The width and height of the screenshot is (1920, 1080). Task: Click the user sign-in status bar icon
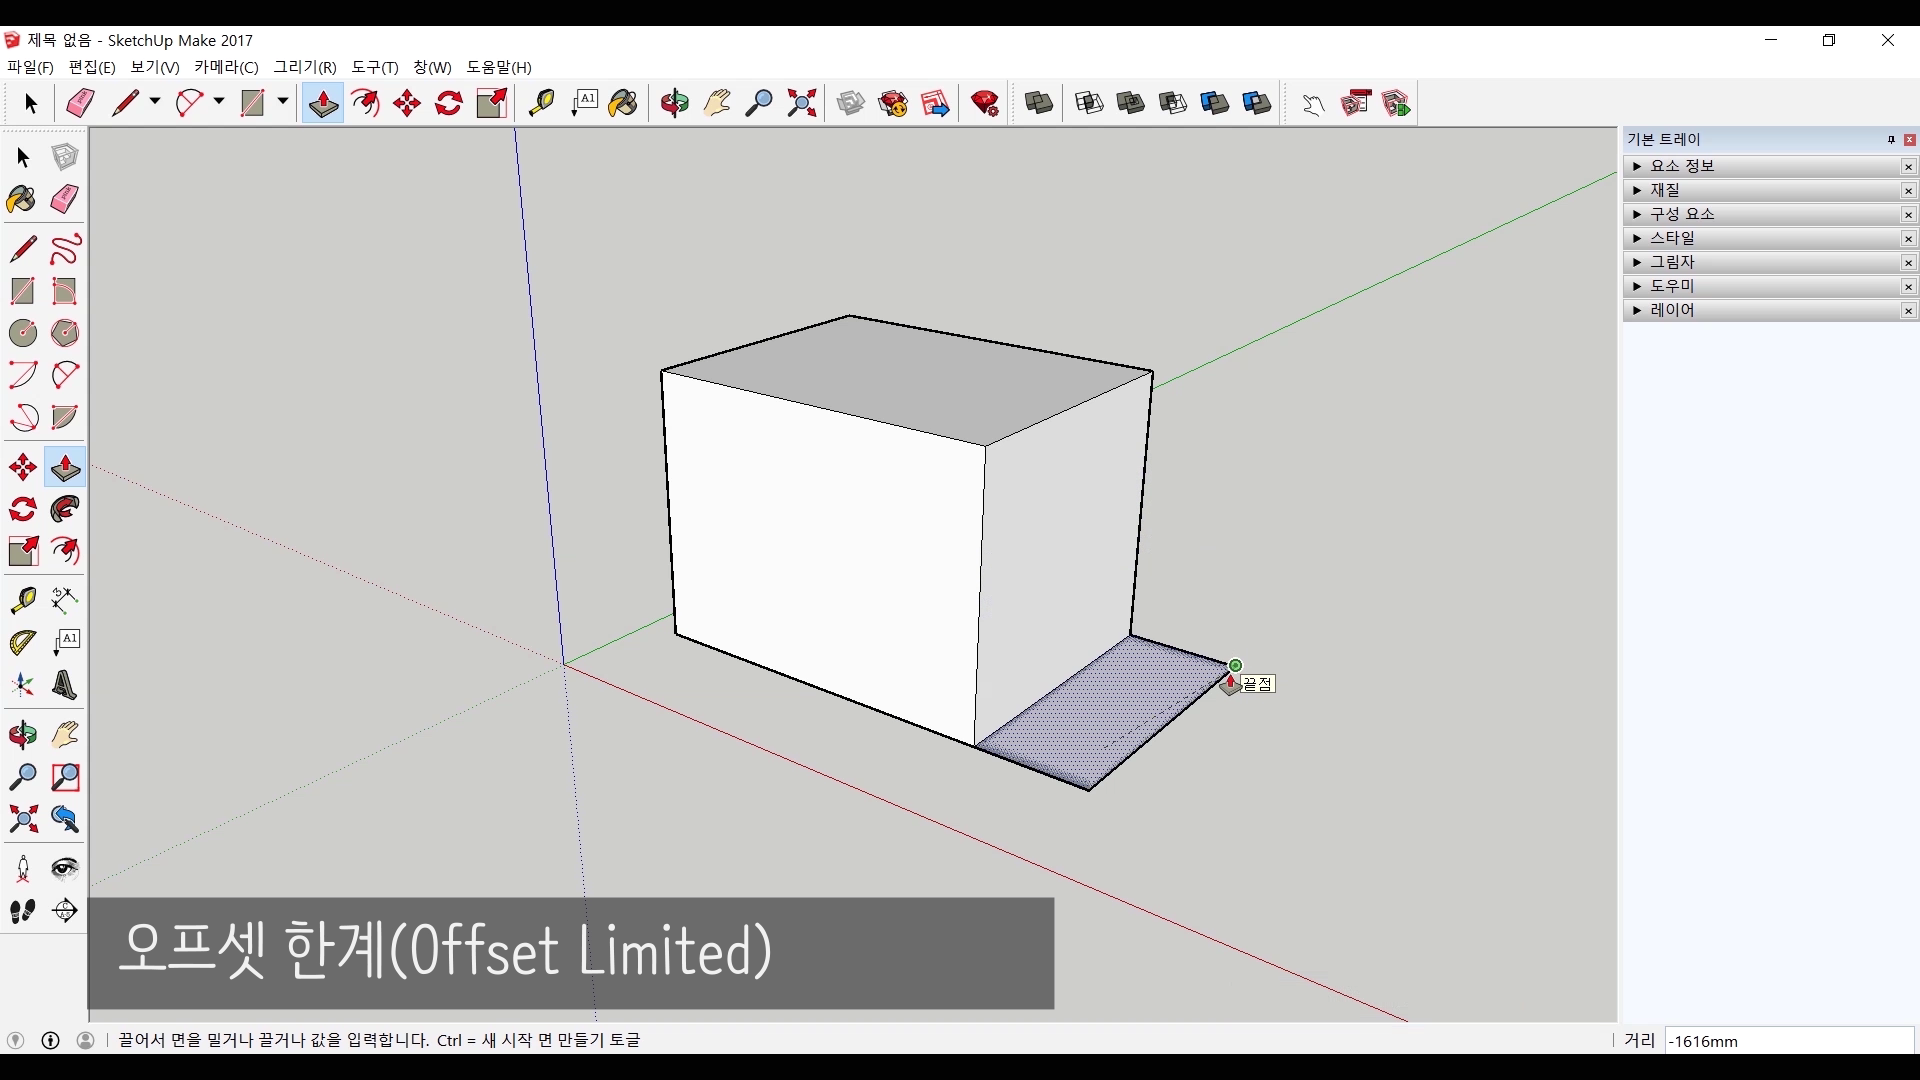click(86, 1040)
